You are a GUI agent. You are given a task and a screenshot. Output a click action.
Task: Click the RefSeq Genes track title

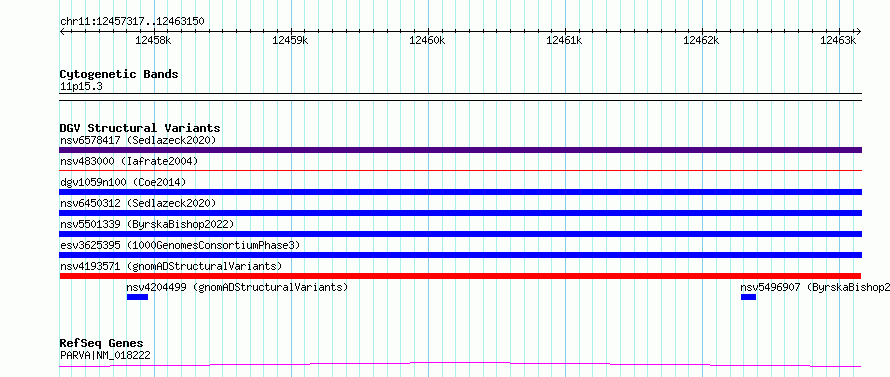pos(101,344)
